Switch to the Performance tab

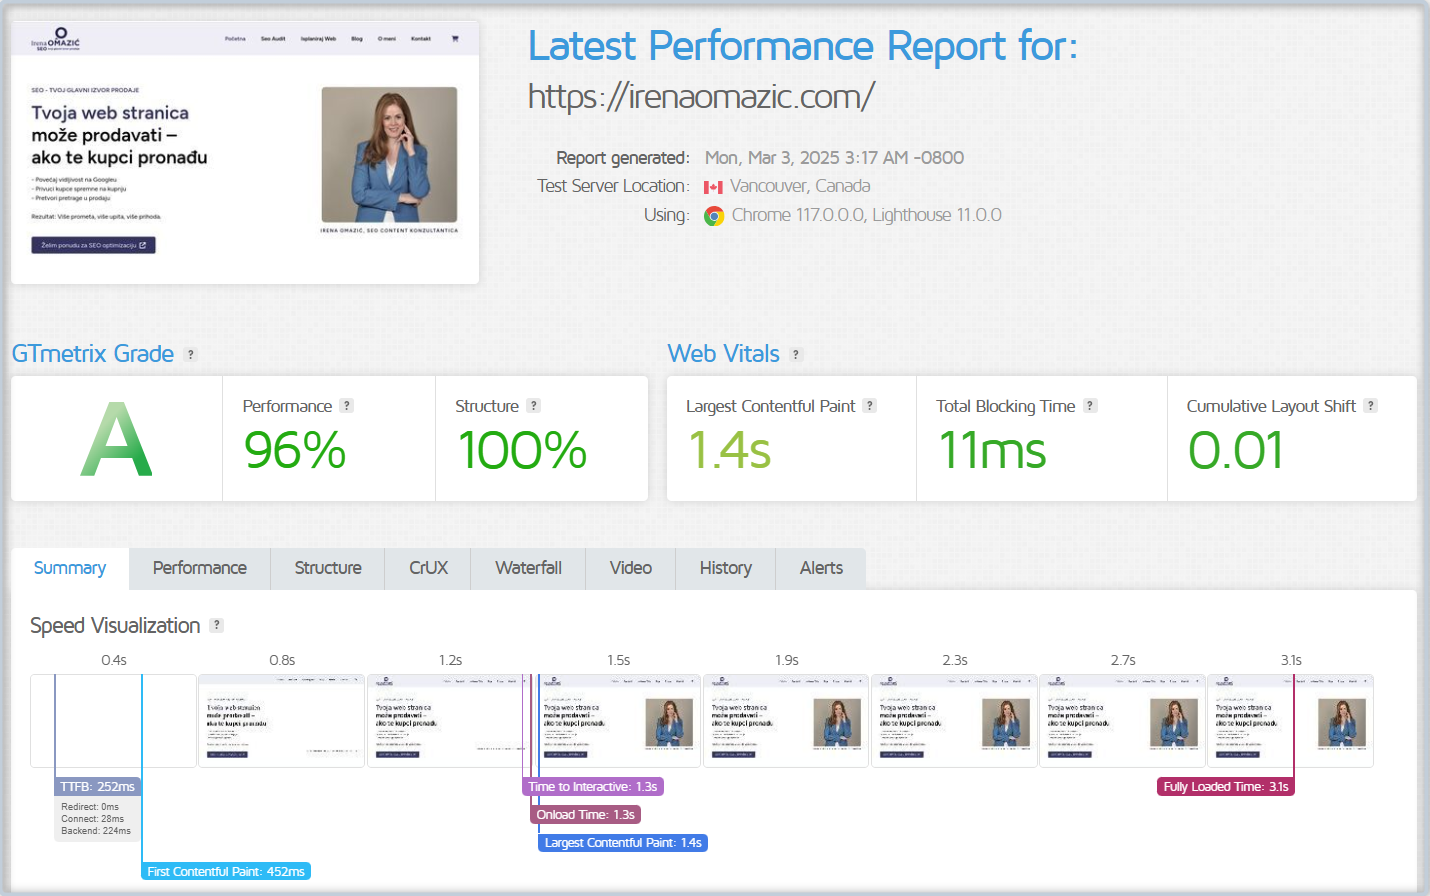click(200, 568)
